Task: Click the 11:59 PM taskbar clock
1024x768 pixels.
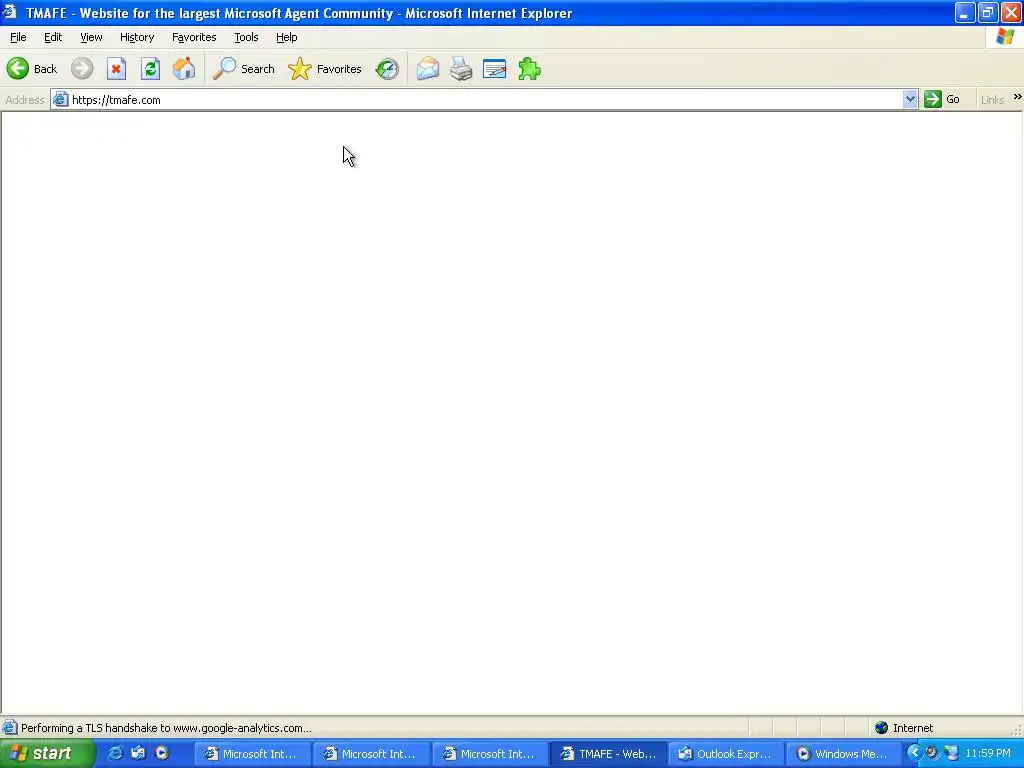Action: coord(987,753)
